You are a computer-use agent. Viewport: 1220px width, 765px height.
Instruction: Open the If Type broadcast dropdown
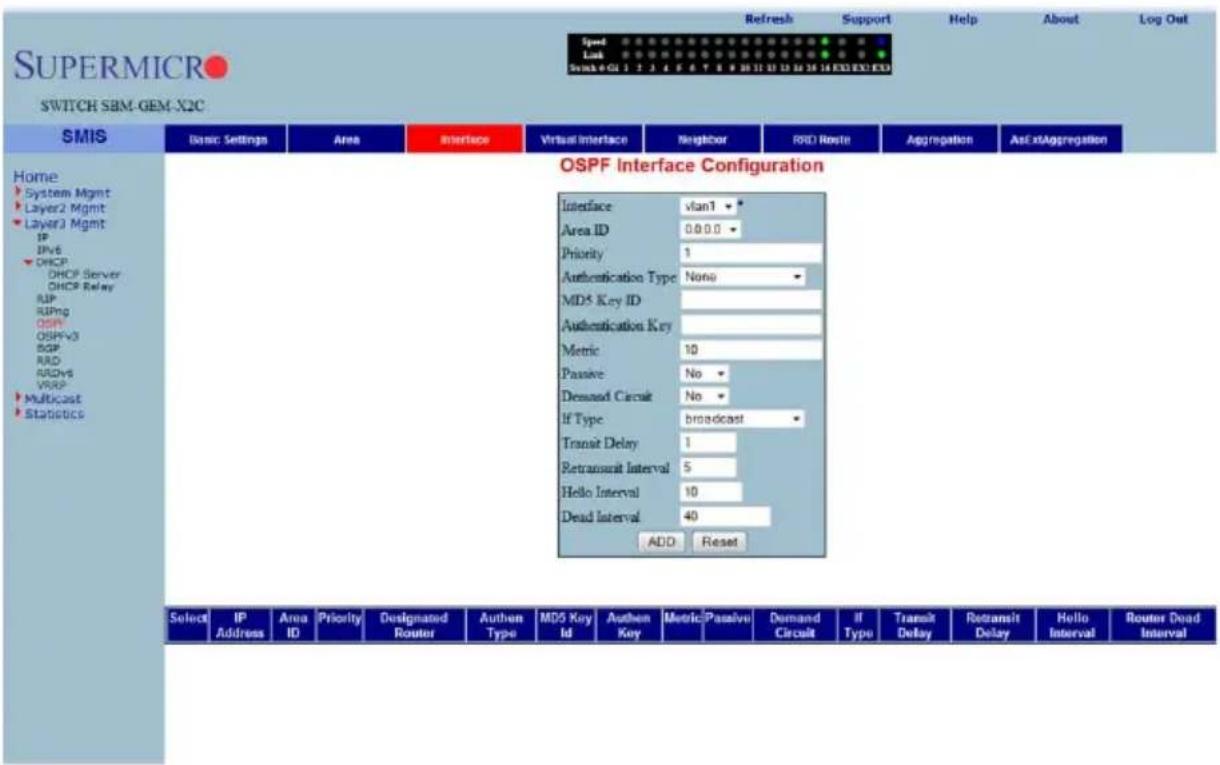(x=743, y=420)
